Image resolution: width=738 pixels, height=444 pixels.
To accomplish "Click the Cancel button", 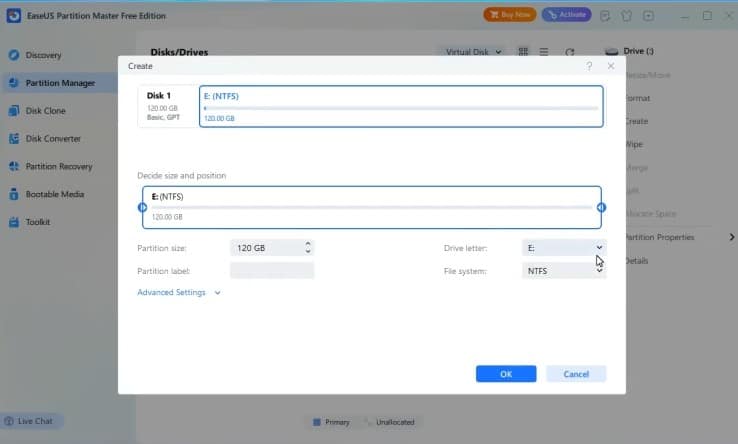I will point(576,374).
